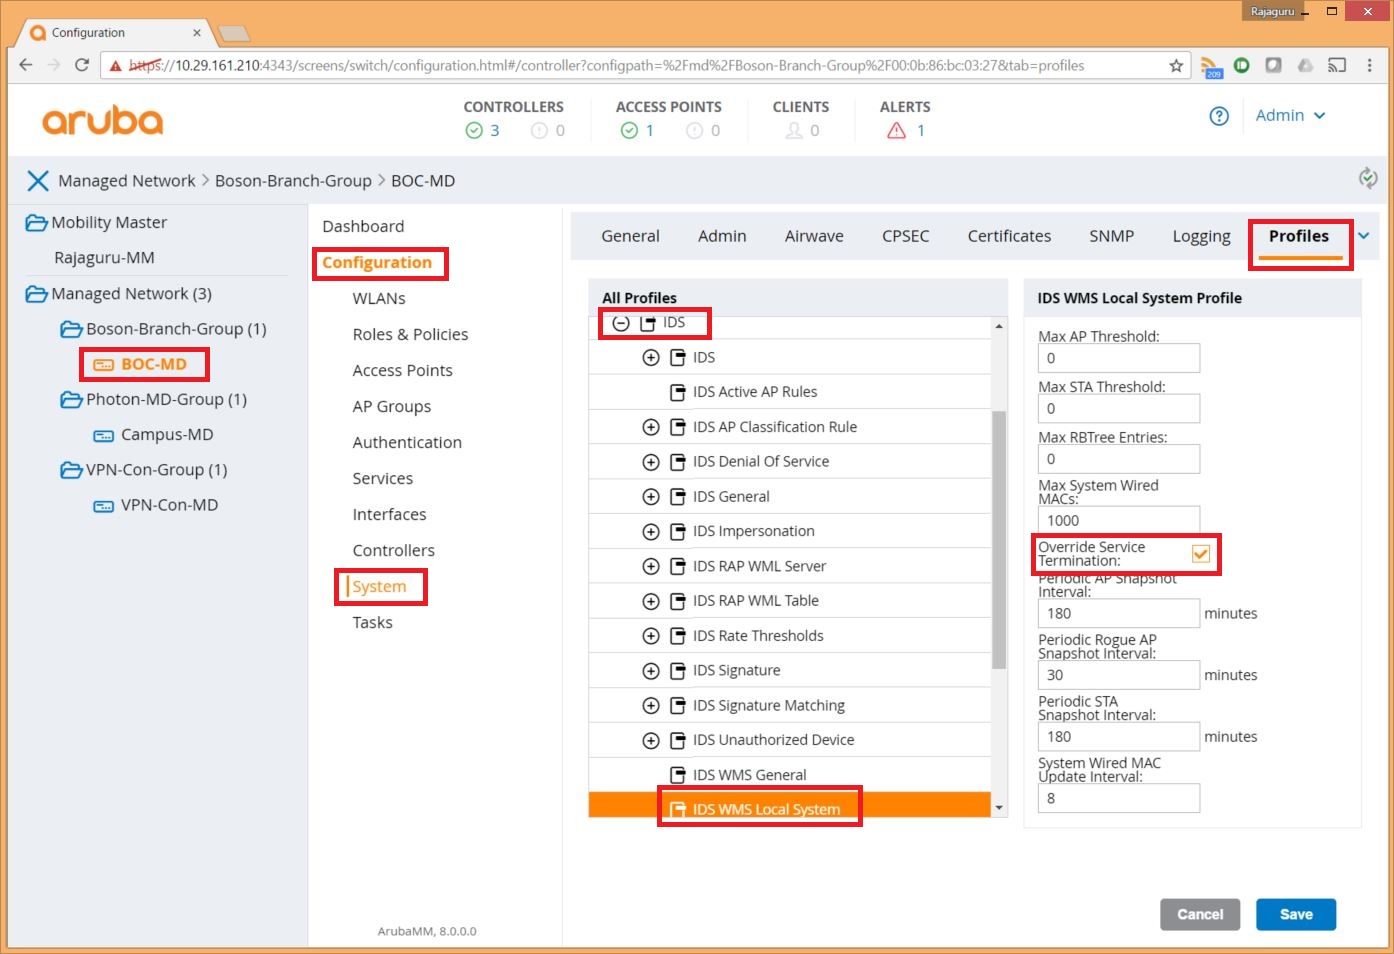Show more tabs with the blue chevron
Image resolution: width=1394 pixels, height=954 pixels.
click(x=1364, y=237)
